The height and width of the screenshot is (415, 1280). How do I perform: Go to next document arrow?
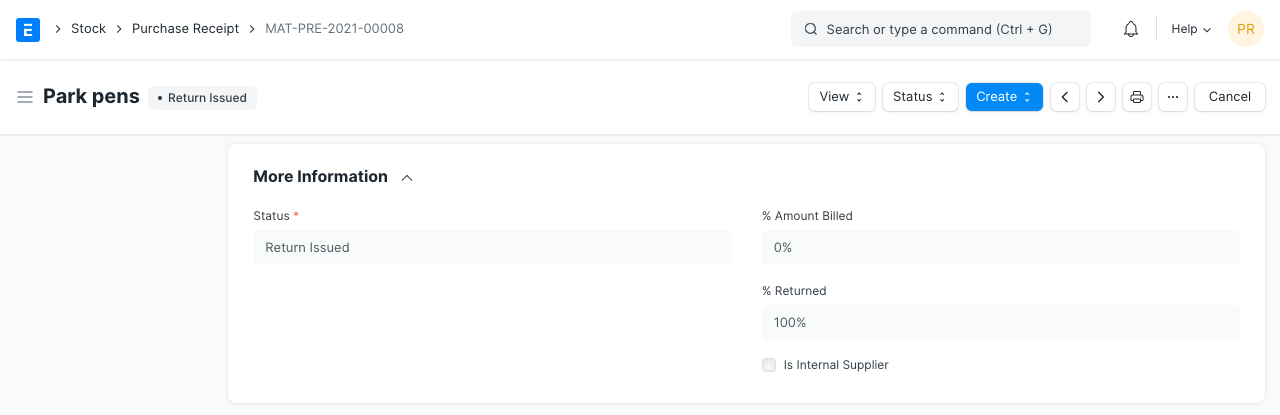click(x=1101, y=97)
